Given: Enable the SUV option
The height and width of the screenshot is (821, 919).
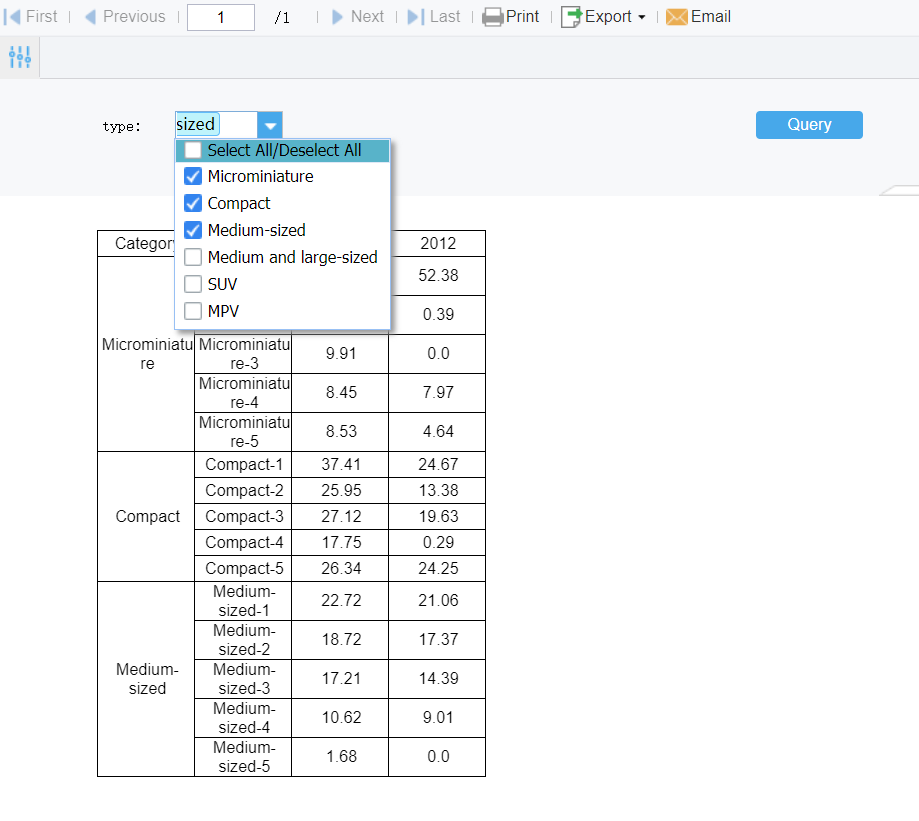Looking at the screenshot, I should click(x=192, y=283).
